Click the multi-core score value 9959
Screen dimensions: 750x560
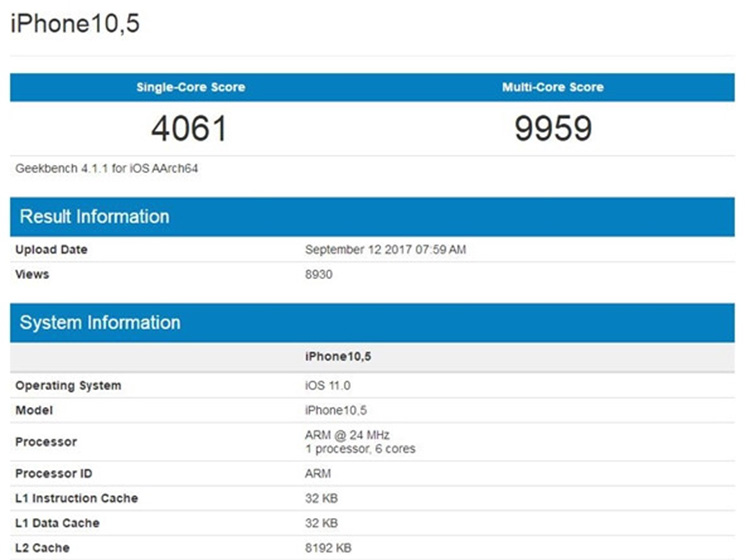point(553,129)
